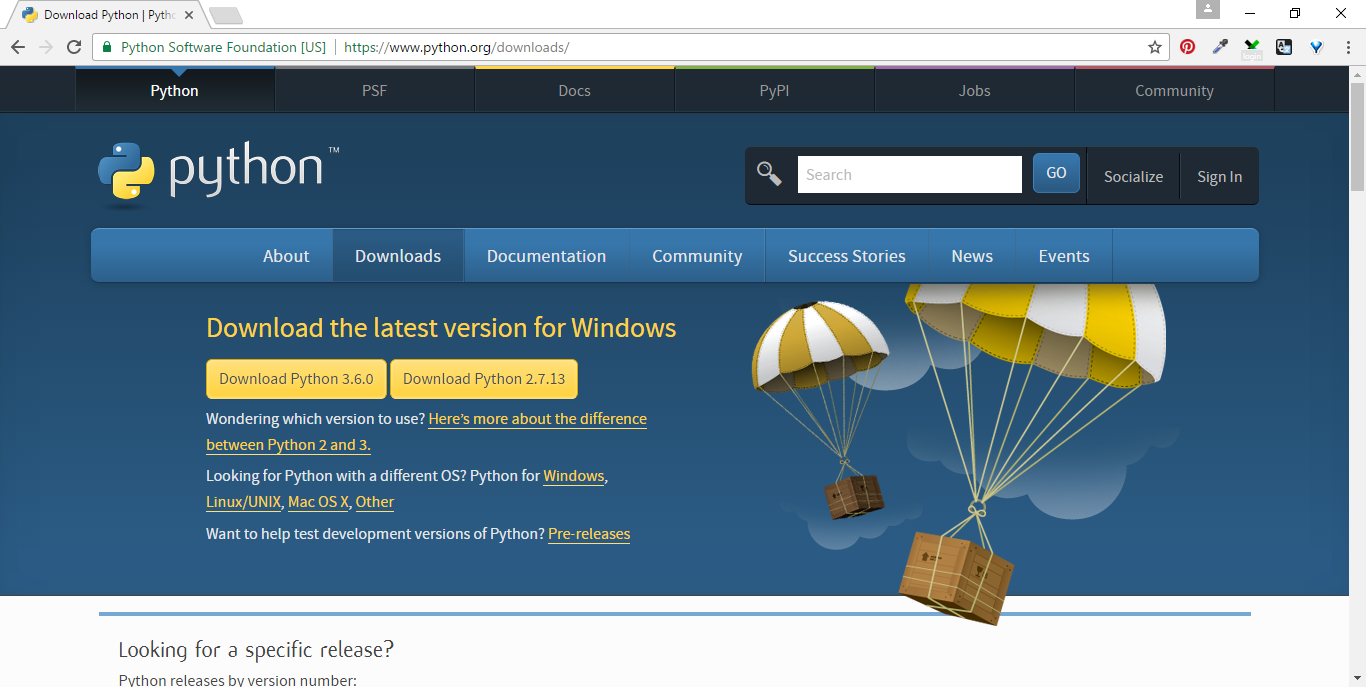Expand the Socialize menu

[1133, 176]
